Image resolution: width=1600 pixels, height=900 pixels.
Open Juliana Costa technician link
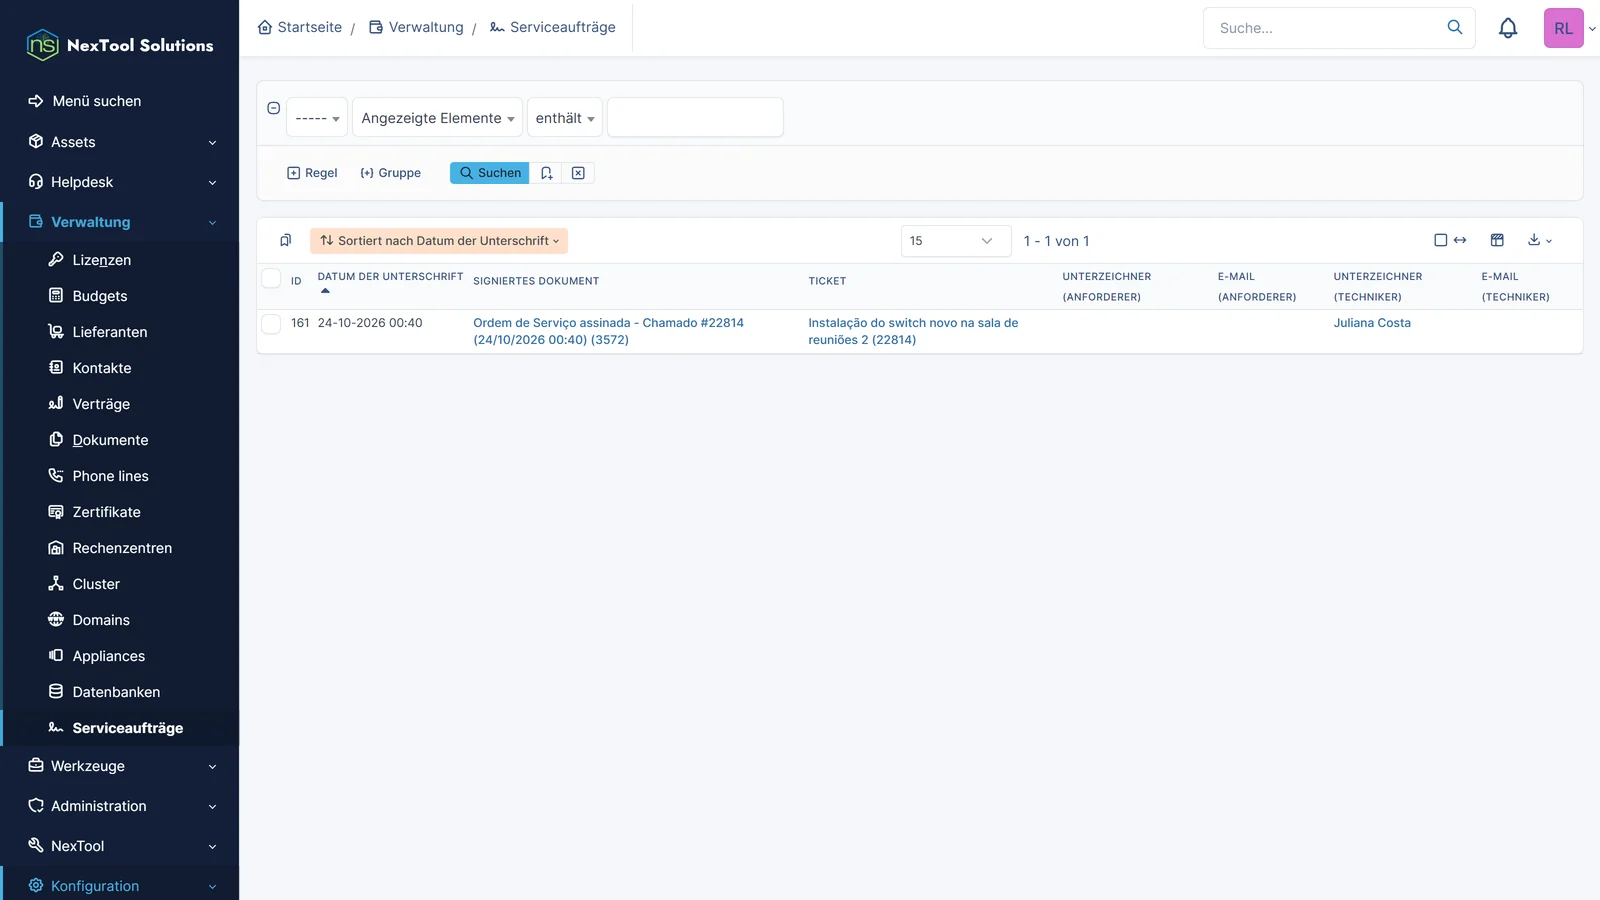click(x=1372, y=323)
